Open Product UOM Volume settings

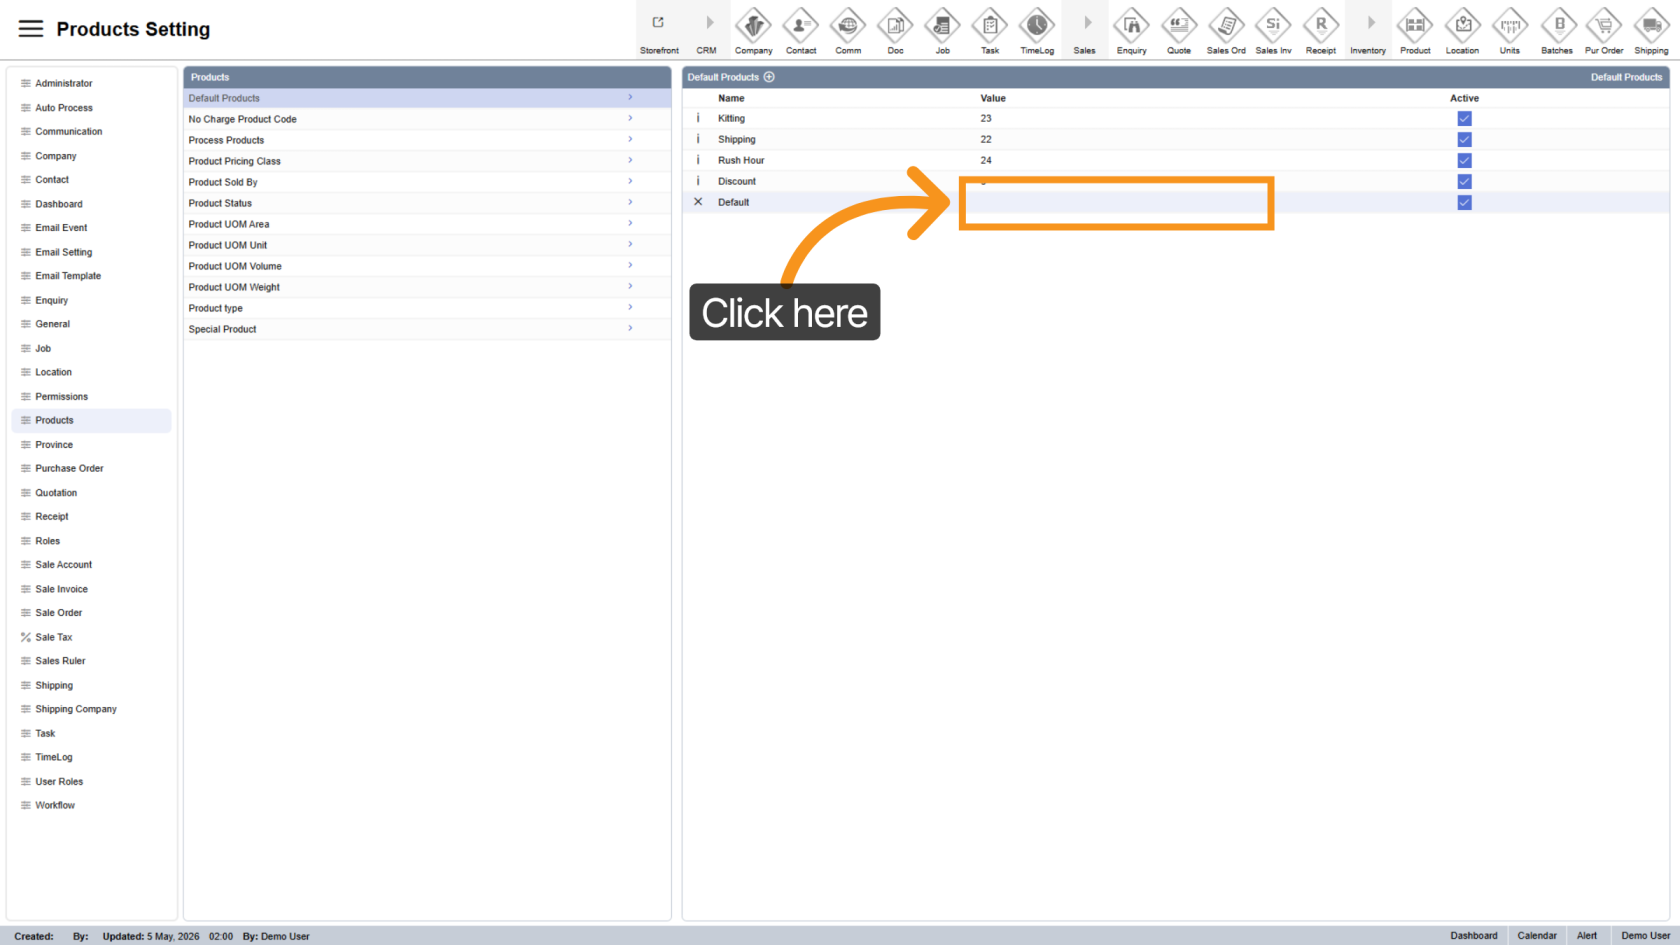coord(427,266)
